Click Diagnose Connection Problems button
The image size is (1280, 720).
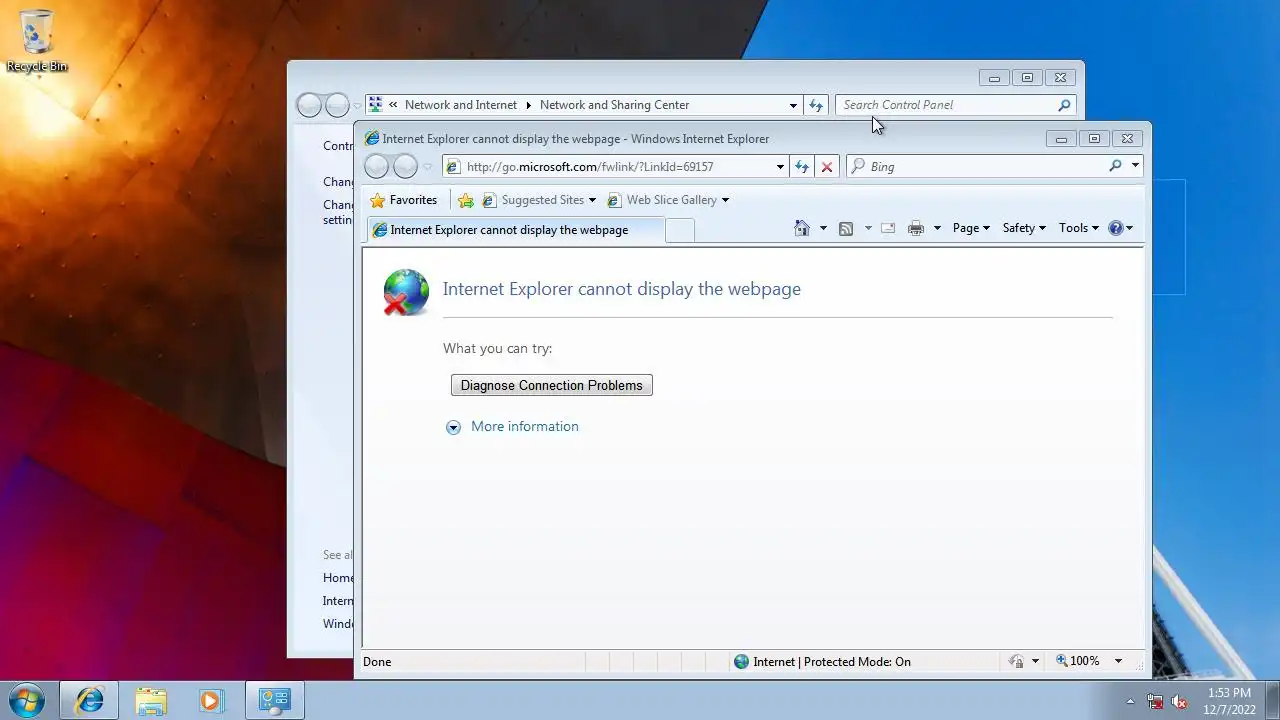[x=552, y=385]
